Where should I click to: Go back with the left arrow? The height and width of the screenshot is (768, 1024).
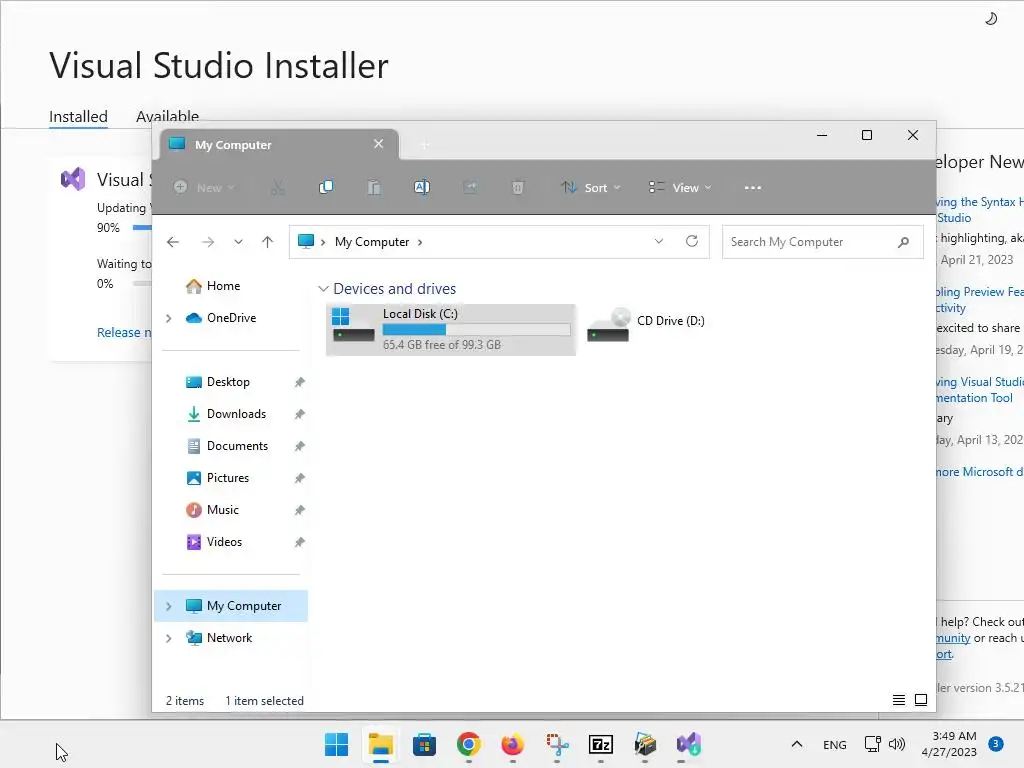click(x=172, y=242)
